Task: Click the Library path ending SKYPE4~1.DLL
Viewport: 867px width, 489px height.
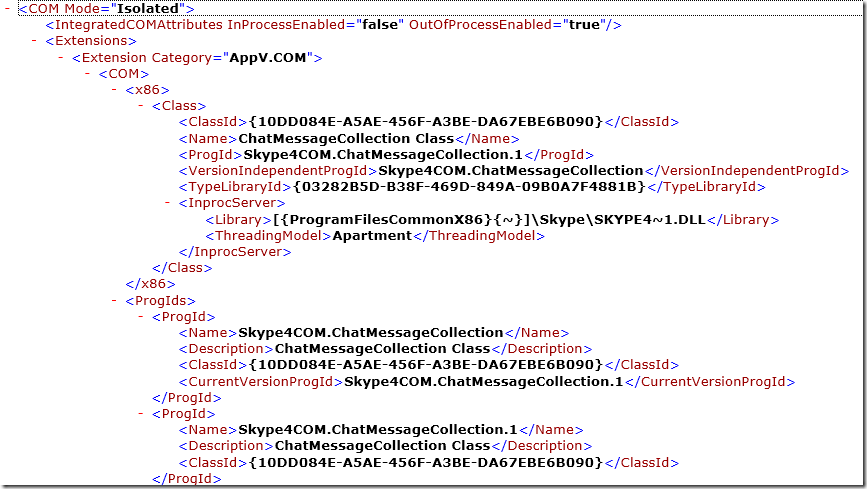Action: (x=489, y=220)
